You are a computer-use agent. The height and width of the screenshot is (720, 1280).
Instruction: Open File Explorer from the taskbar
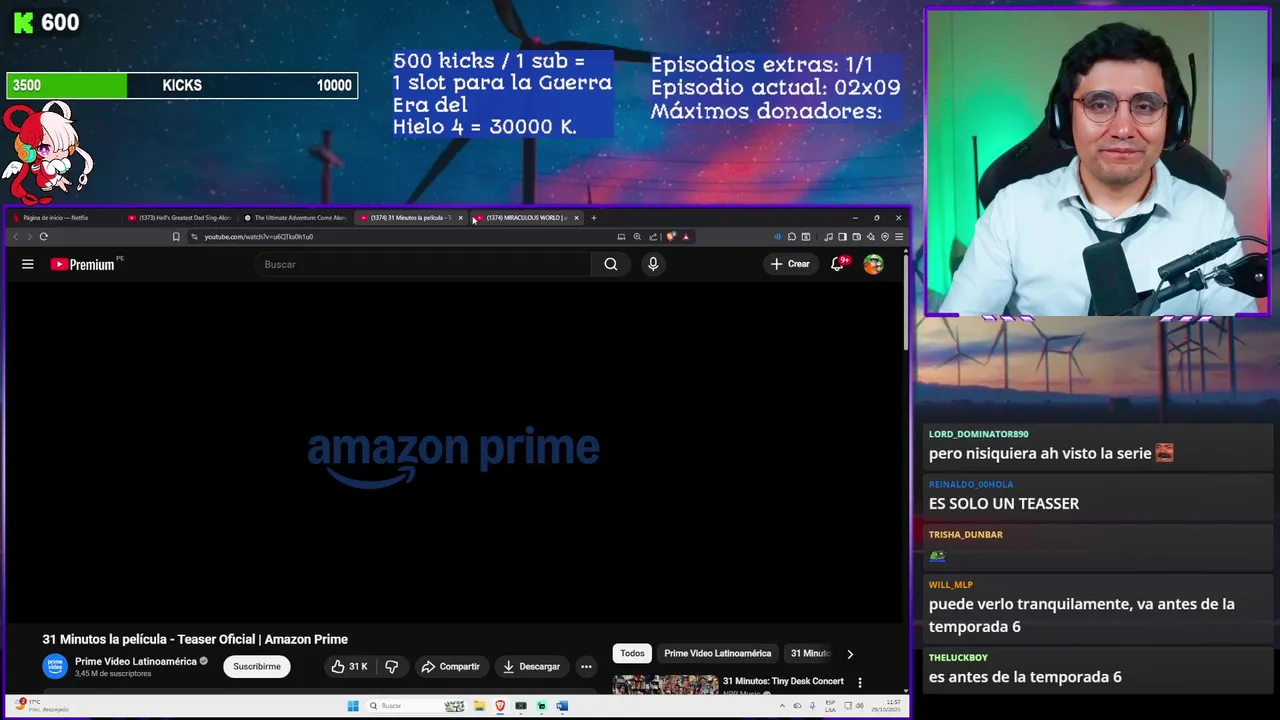(479, 706)
